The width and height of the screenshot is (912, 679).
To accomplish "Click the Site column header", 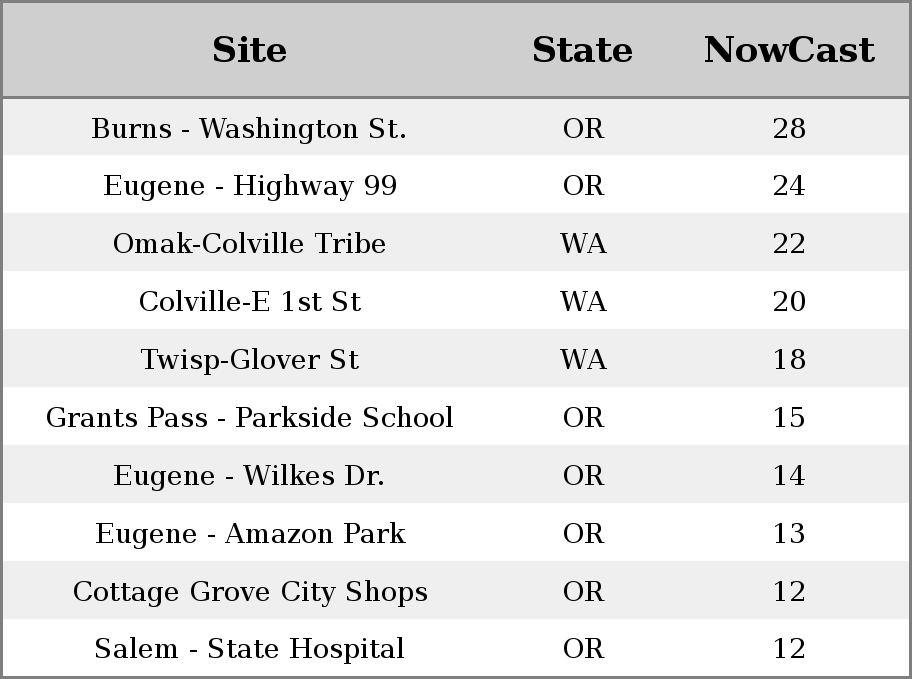I will (x=249, y=50).
